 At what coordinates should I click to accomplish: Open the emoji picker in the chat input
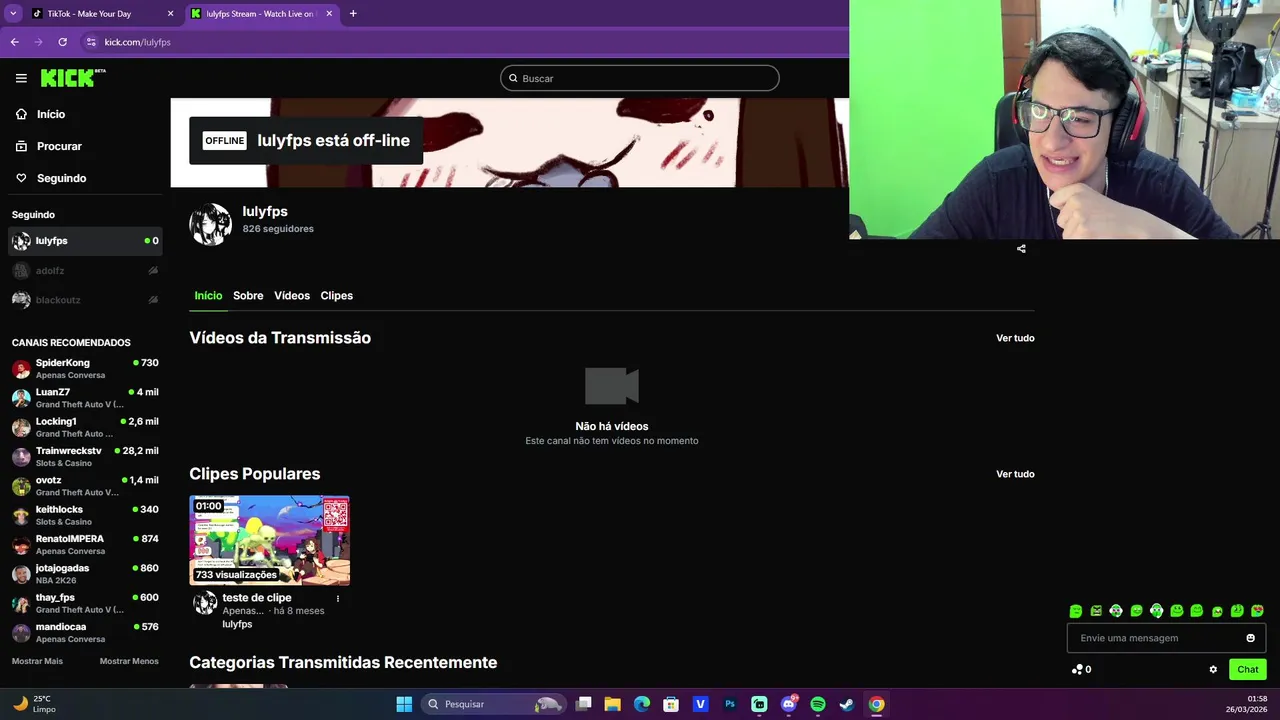tap(1250, 638)
